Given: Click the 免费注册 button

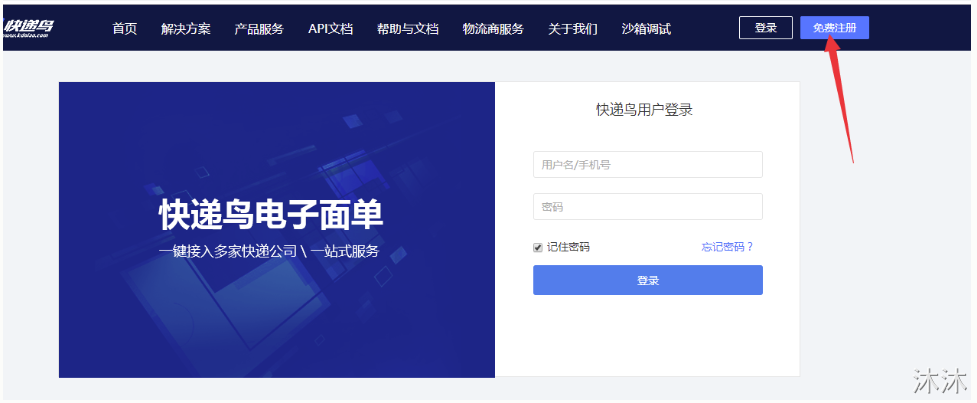Looking at the screenshot, I should coord(834,28).
